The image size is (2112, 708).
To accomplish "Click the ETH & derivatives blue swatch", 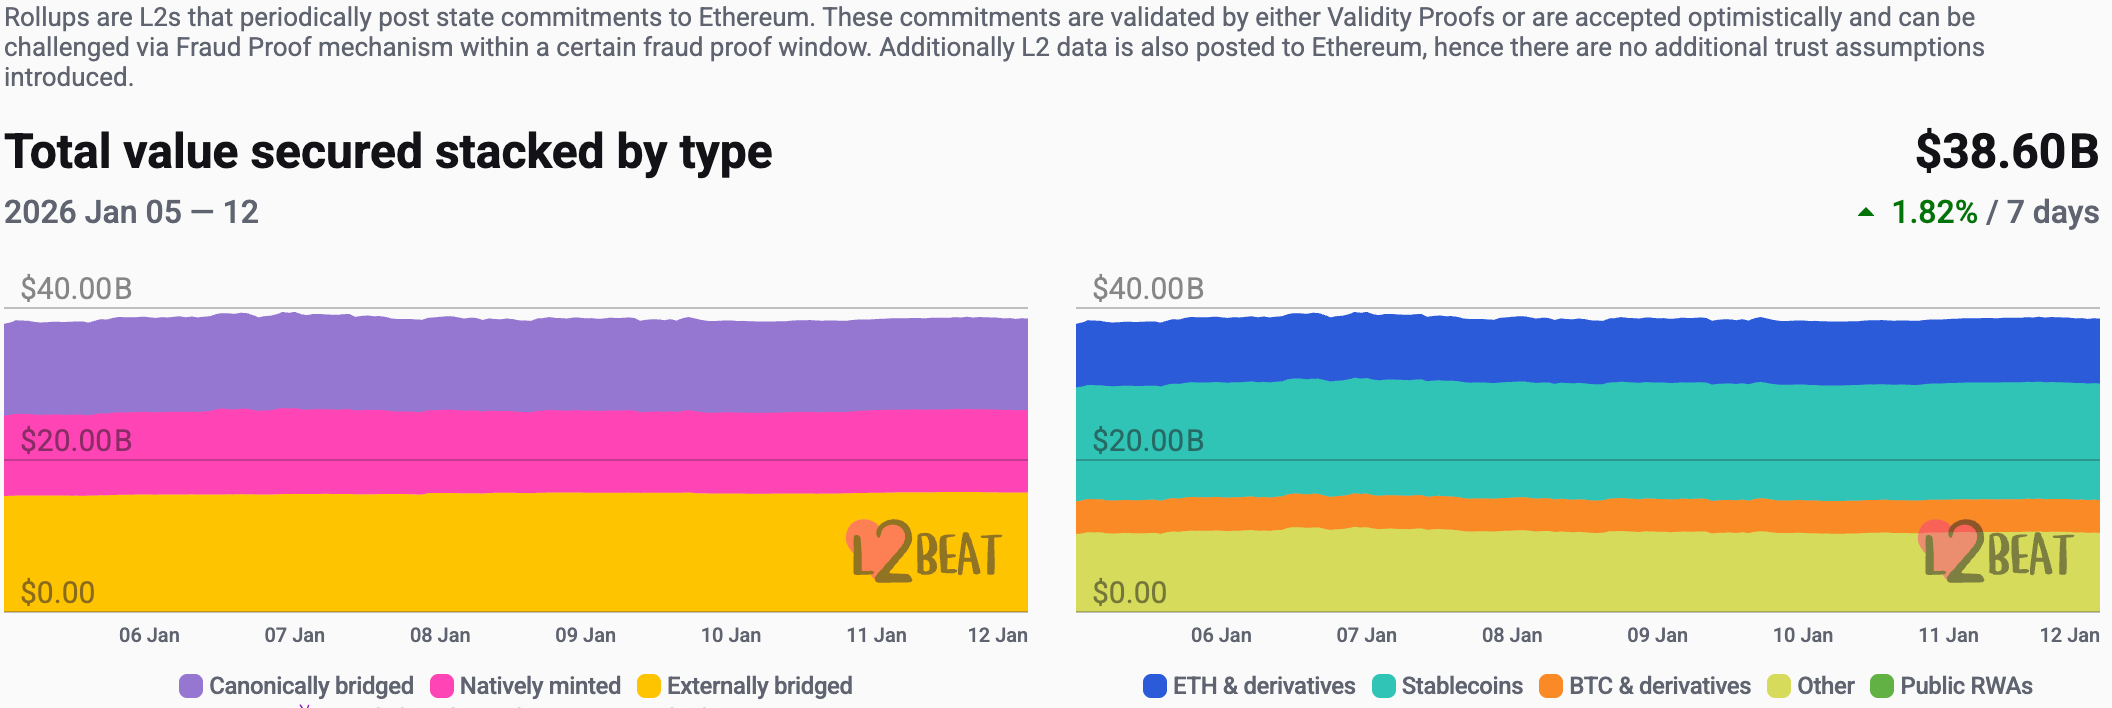I will pyautogui.click(x=1155, y=686).
